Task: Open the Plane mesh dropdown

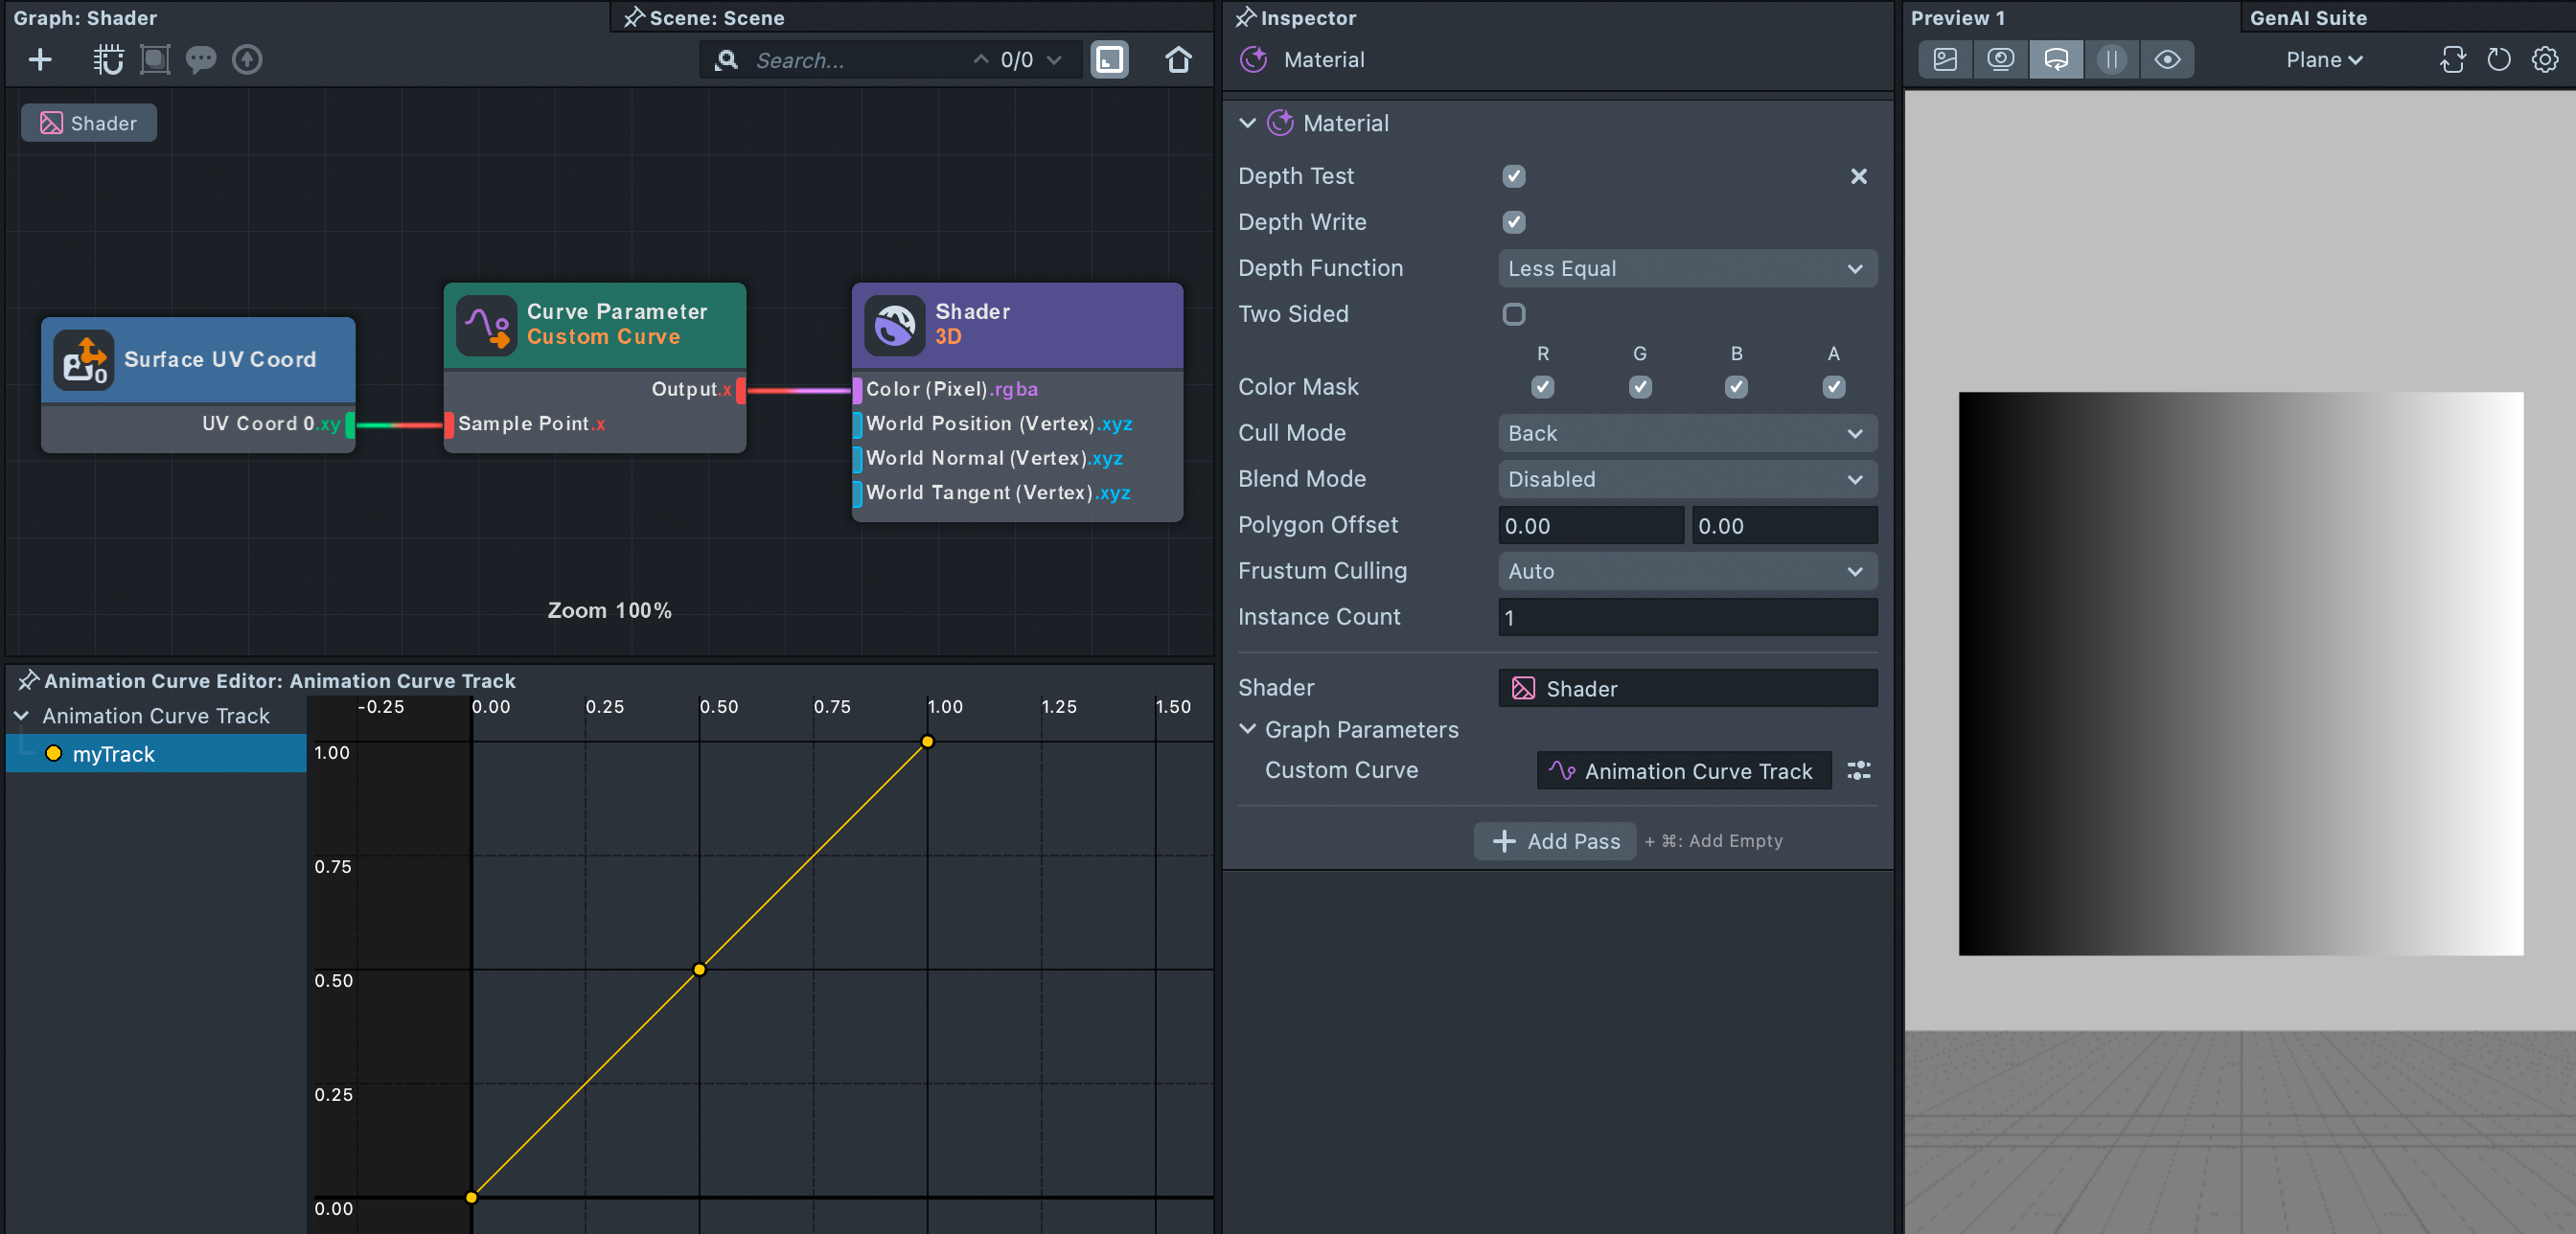Action: pos(2323,60)
